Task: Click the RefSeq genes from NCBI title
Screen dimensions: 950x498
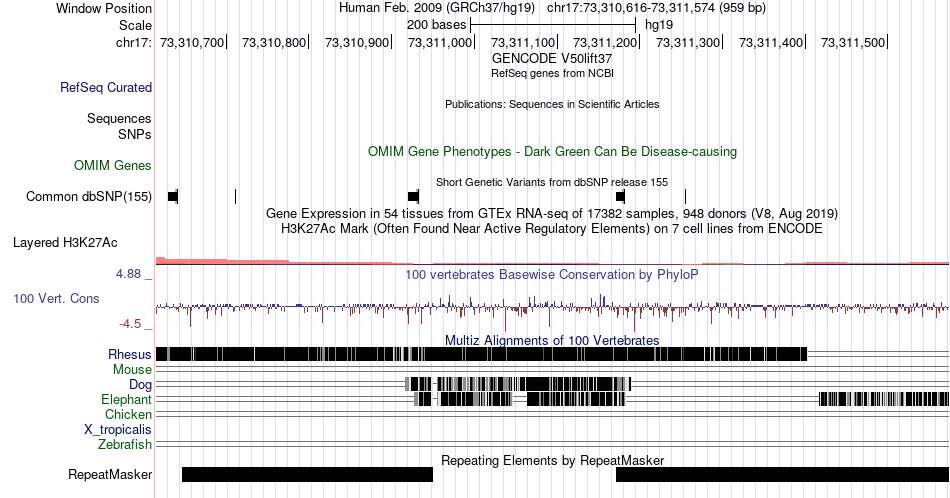Action: [552, 73]
